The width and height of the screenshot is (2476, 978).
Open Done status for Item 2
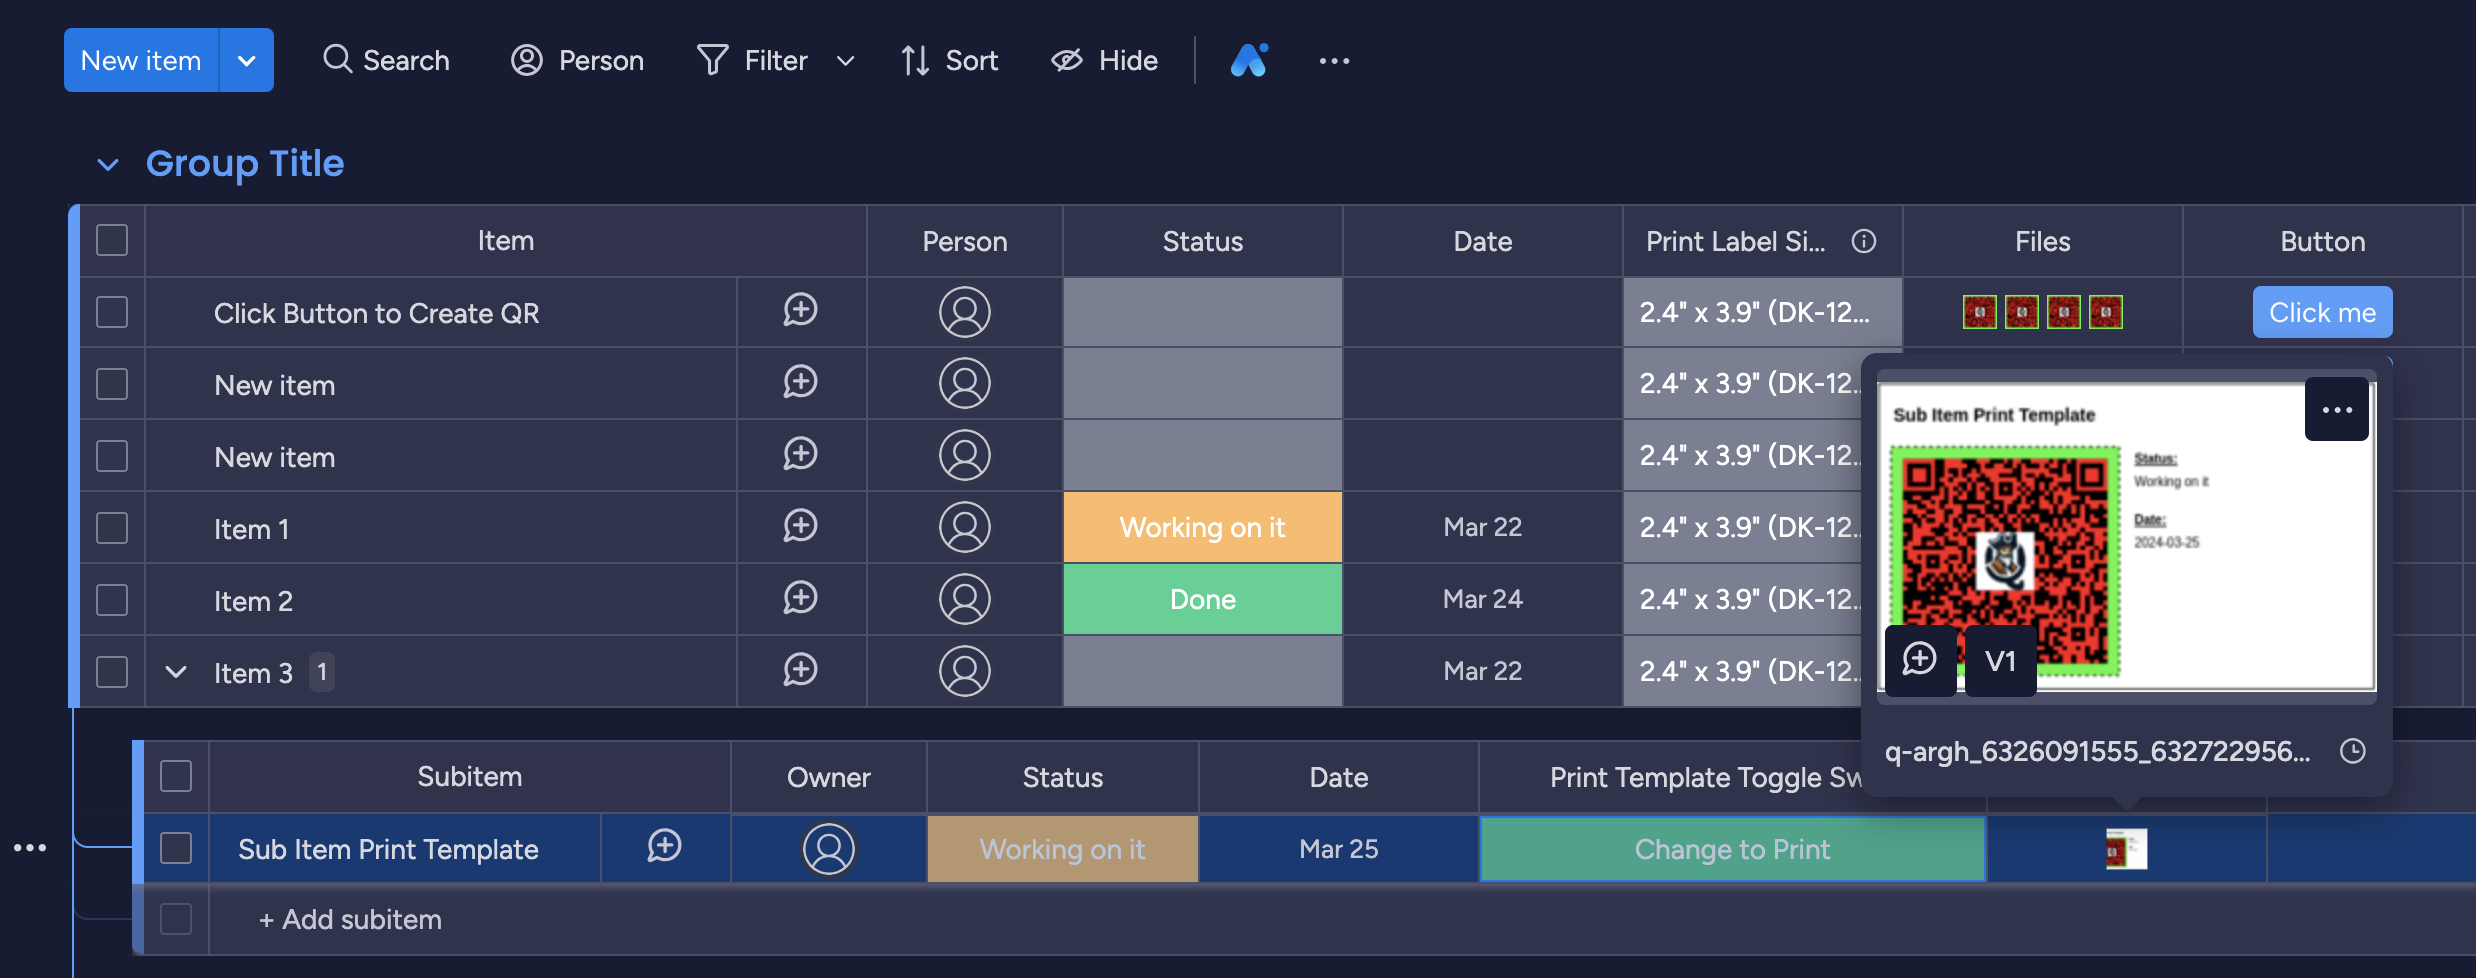(x=1203, y=599)
